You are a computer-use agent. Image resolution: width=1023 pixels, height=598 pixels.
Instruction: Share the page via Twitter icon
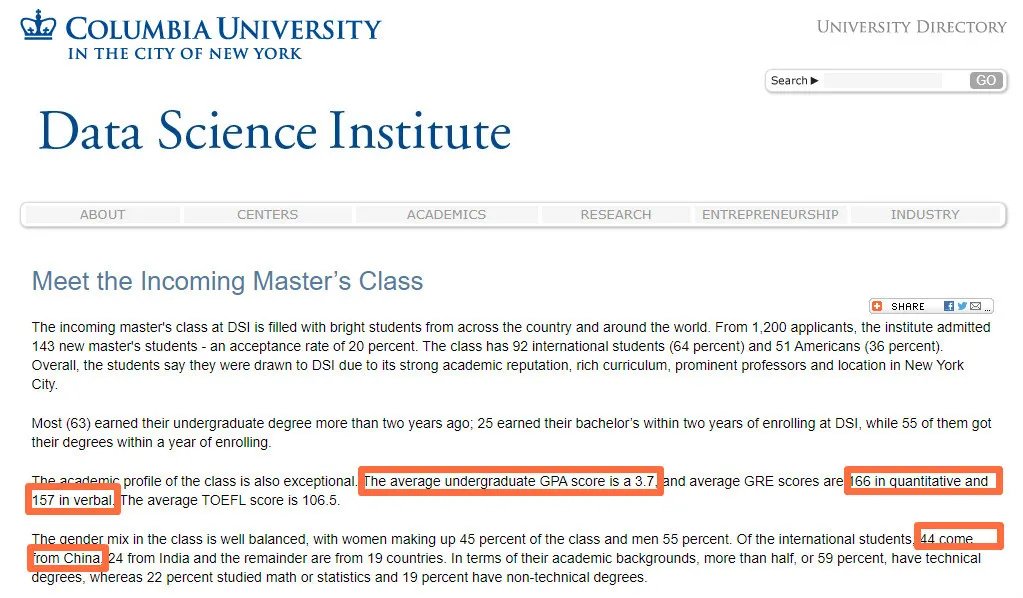962,306
